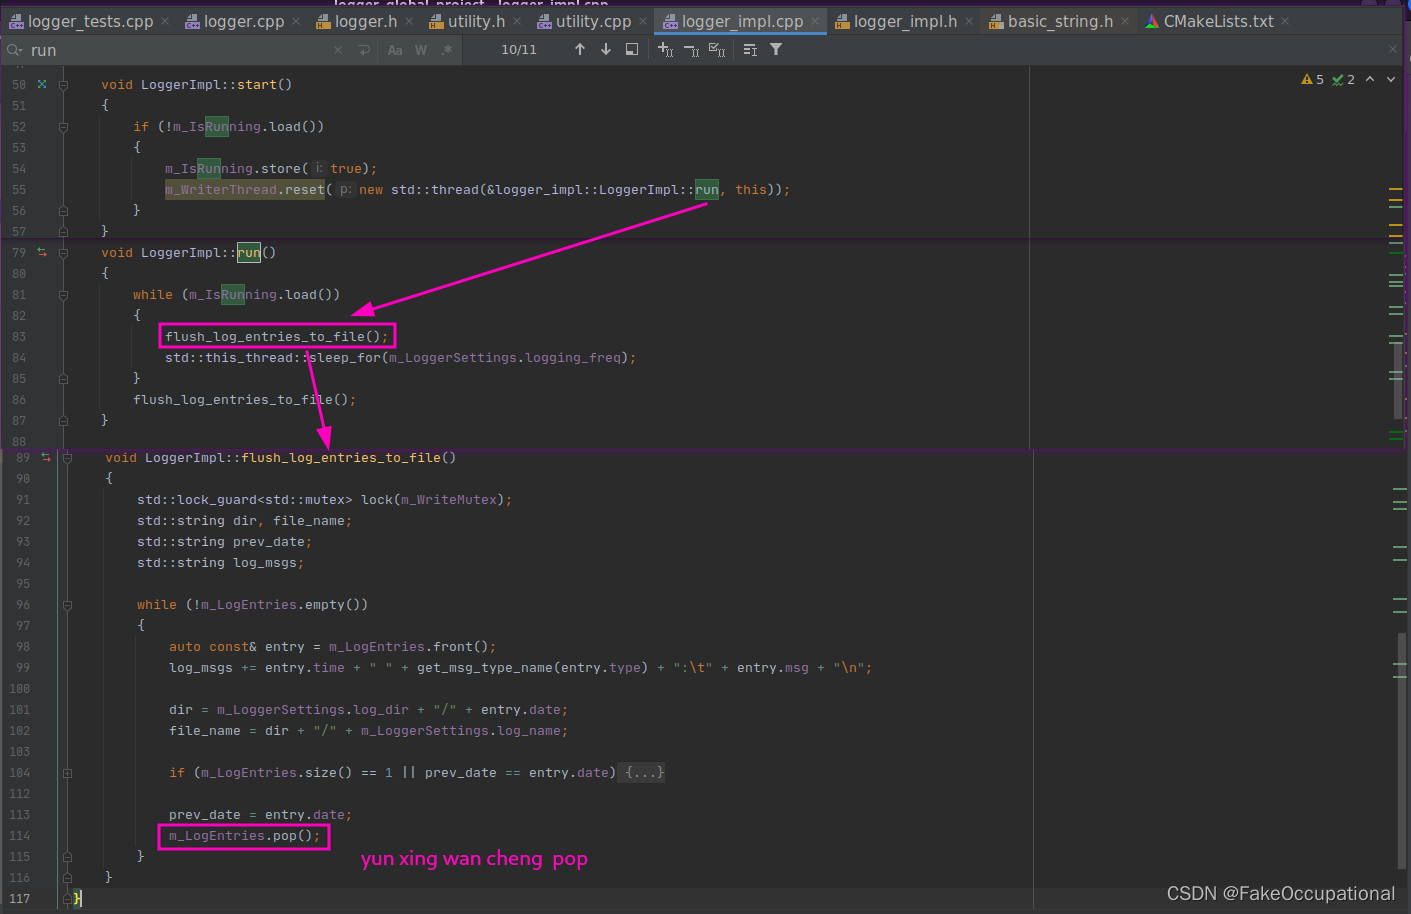The image size is (1411, 914).
Task: Collapse flush_log_entries_to_file fold at line 89
Action: tap(67, 458)
